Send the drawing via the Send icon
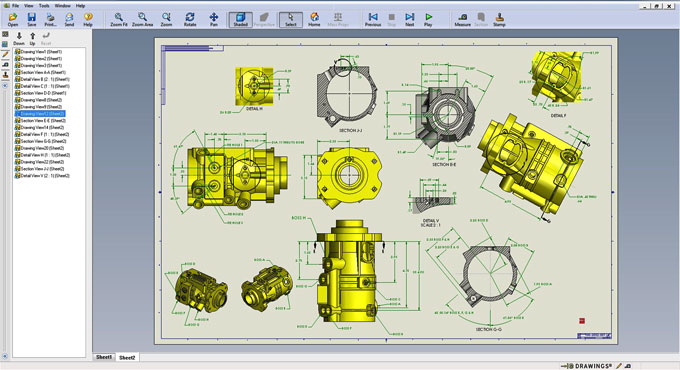The height and width of the screenshot is (370, 680). 69,20
